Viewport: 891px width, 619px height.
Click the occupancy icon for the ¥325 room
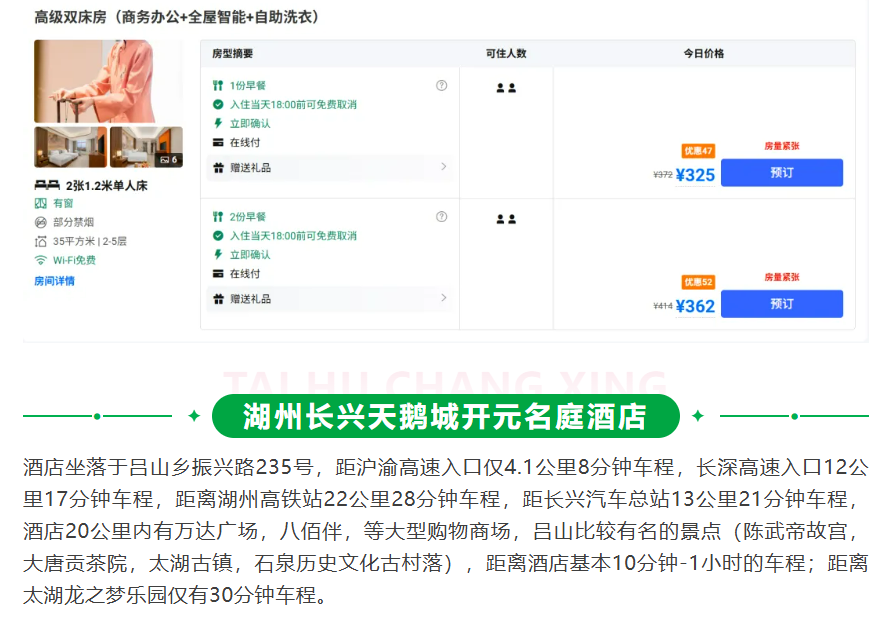tap(506, 88)
